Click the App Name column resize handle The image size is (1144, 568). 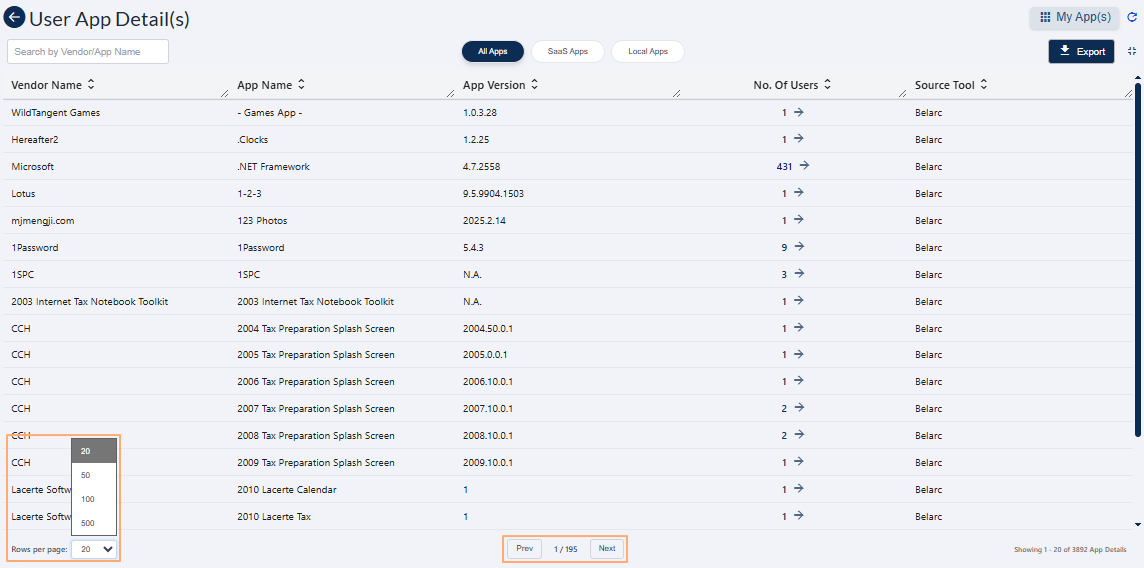(x=450, y=93)
